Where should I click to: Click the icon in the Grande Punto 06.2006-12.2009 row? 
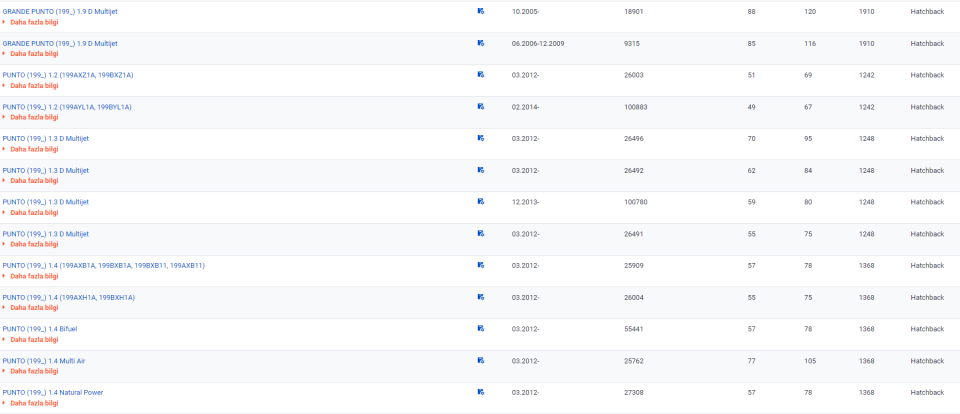[x=481, y=43]
